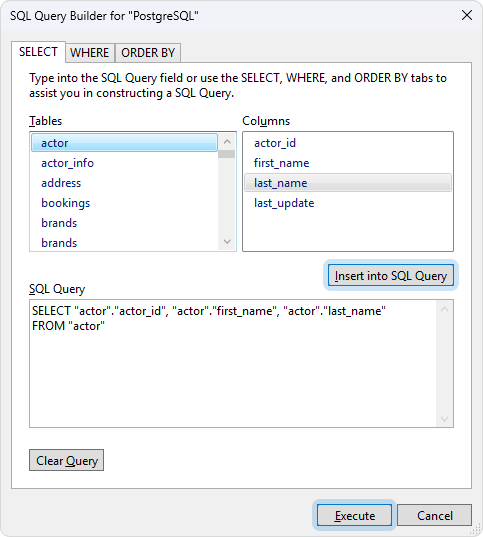The height and width of the screenshot is (537, 483).
Task: Click the SQL Query scroll up arrow
Action: click(445, 309)
